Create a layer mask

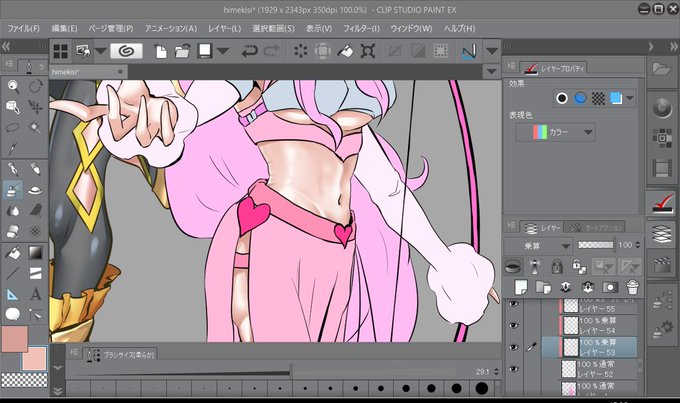[x=610, y=287]
